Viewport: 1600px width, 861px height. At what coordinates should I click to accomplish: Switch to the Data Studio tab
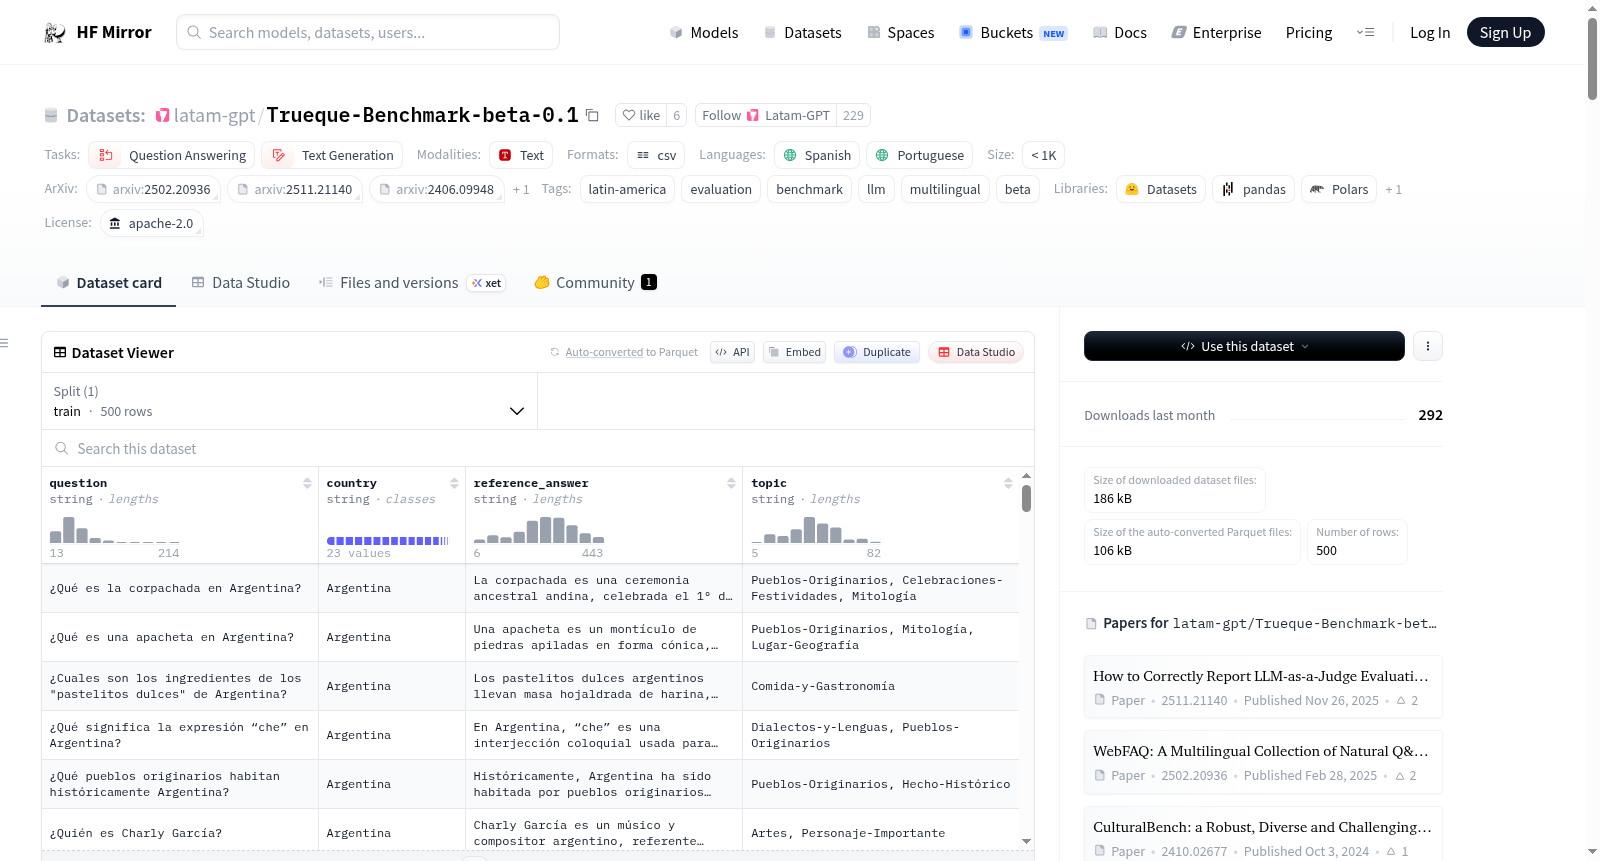coord(241,283)
